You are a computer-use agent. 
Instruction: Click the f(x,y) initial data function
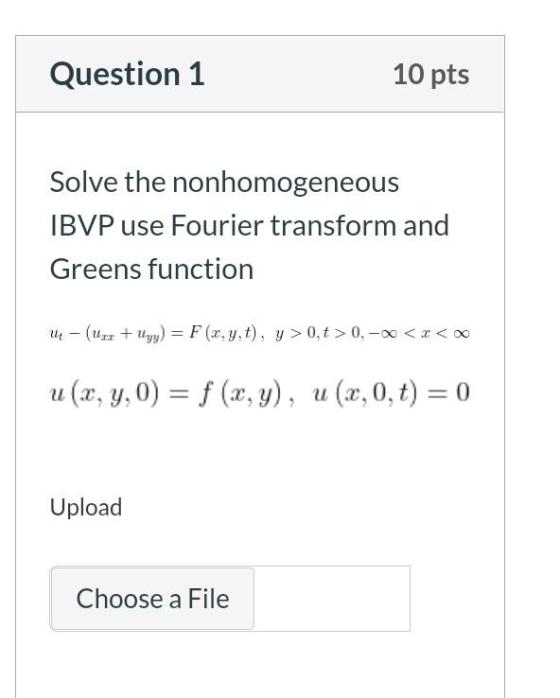pos(240,394)
